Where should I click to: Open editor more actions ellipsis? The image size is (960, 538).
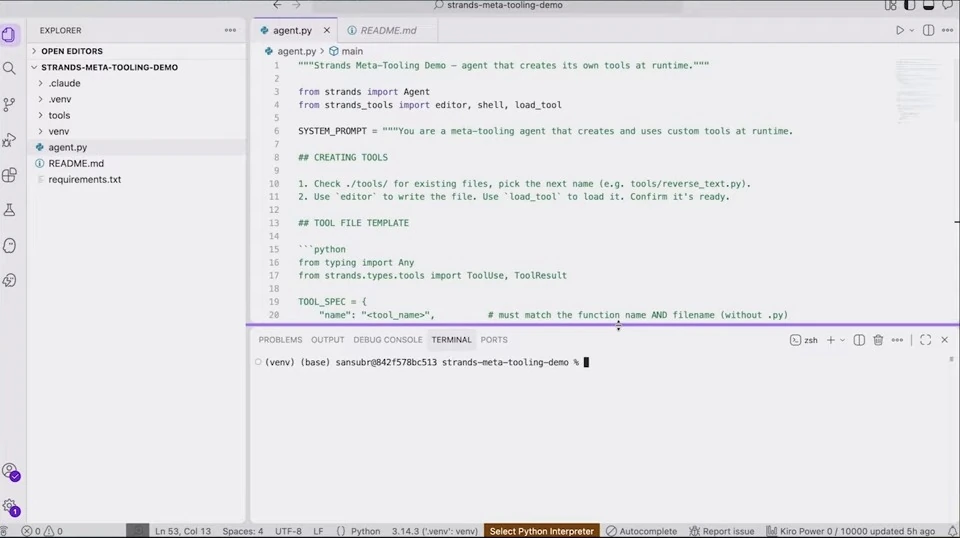pos(947,30)
